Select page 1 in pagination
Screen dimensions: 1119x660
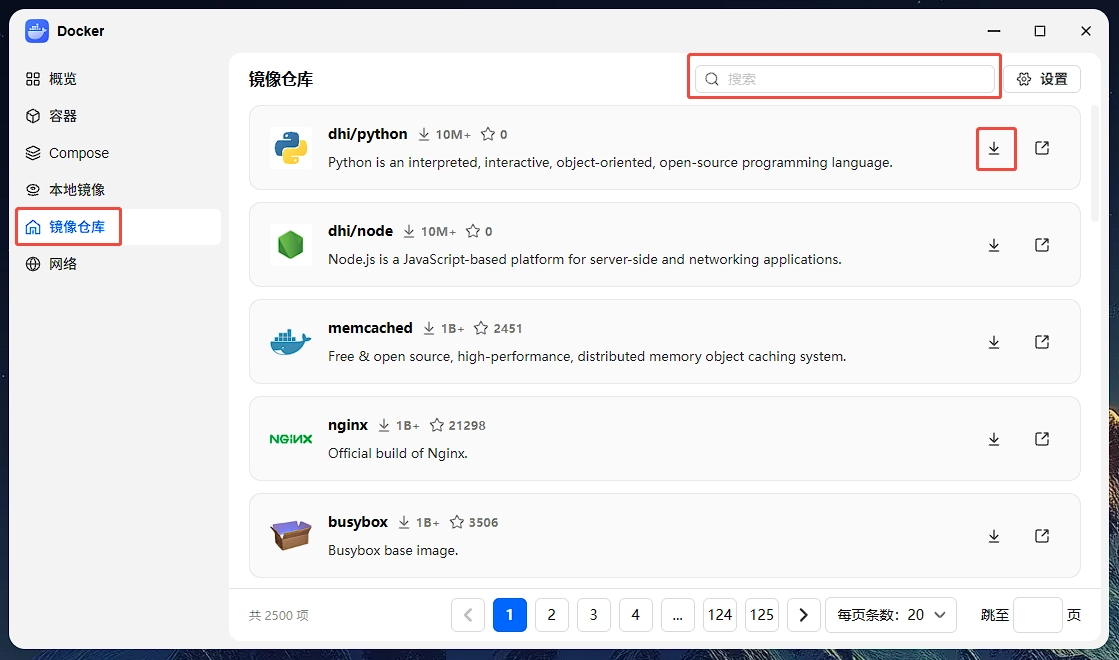[x=510, y=615]
